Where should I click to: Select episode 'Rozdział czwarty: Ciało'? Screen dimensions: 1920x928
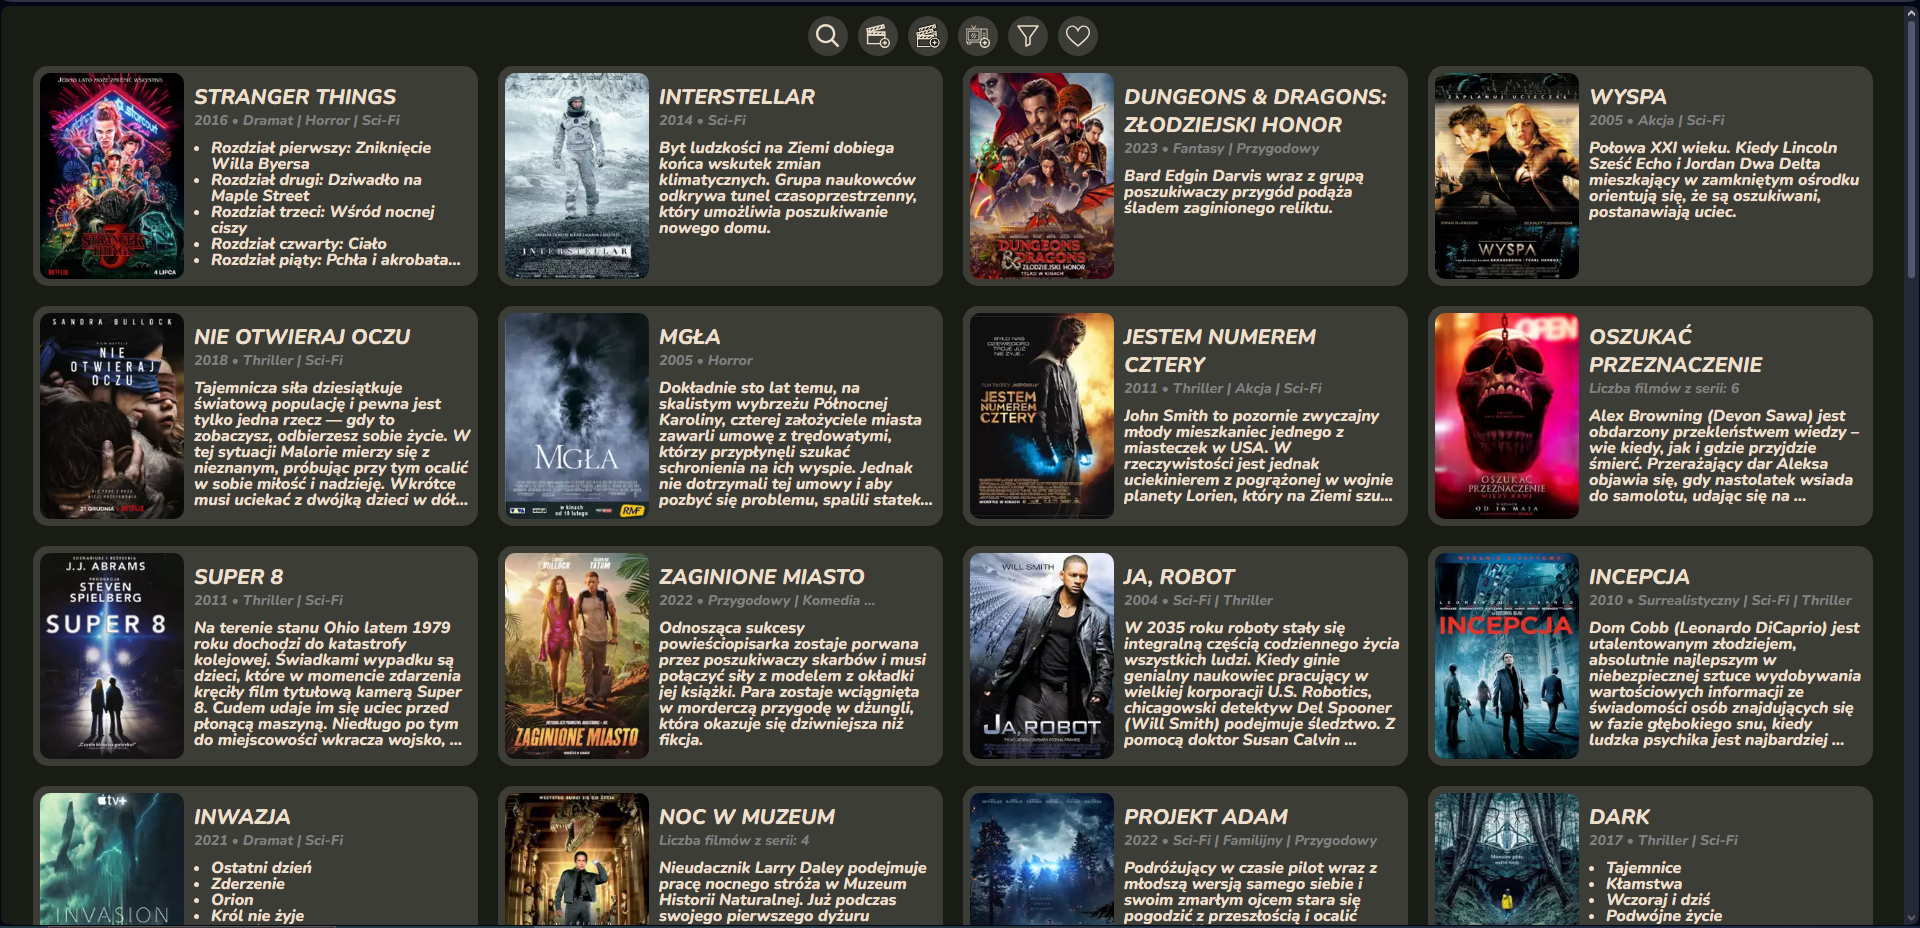[299, 244]
